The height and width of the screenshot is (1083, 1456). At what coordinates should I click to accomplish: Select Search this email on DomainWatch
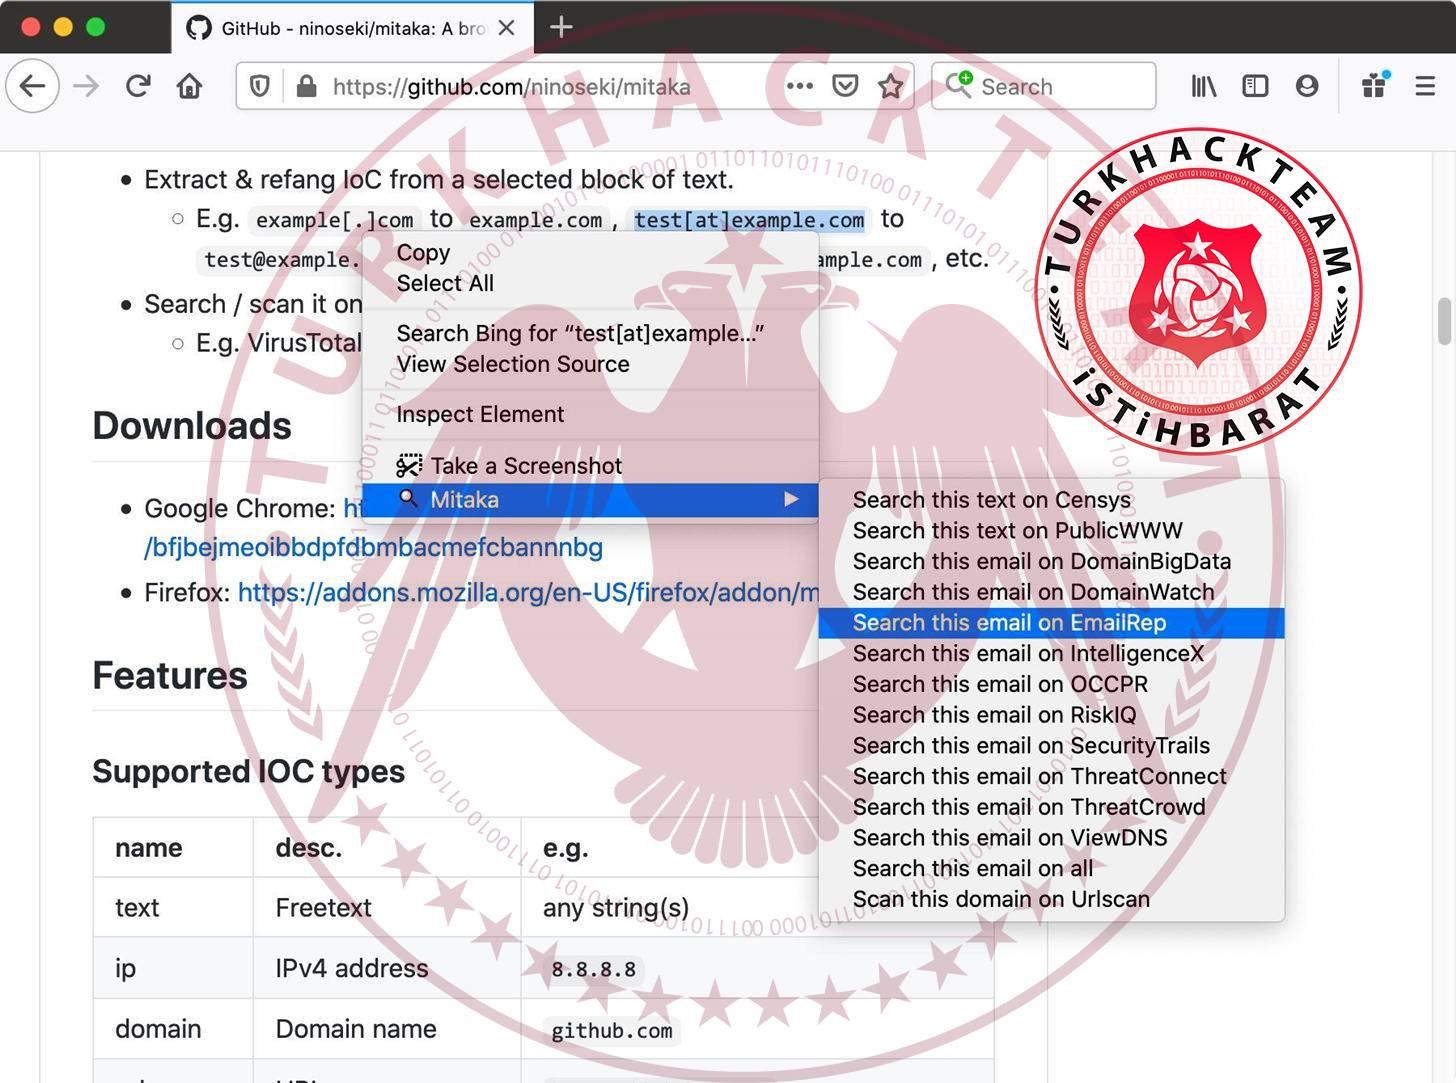pyautogui.click(x=1051, y=592)
